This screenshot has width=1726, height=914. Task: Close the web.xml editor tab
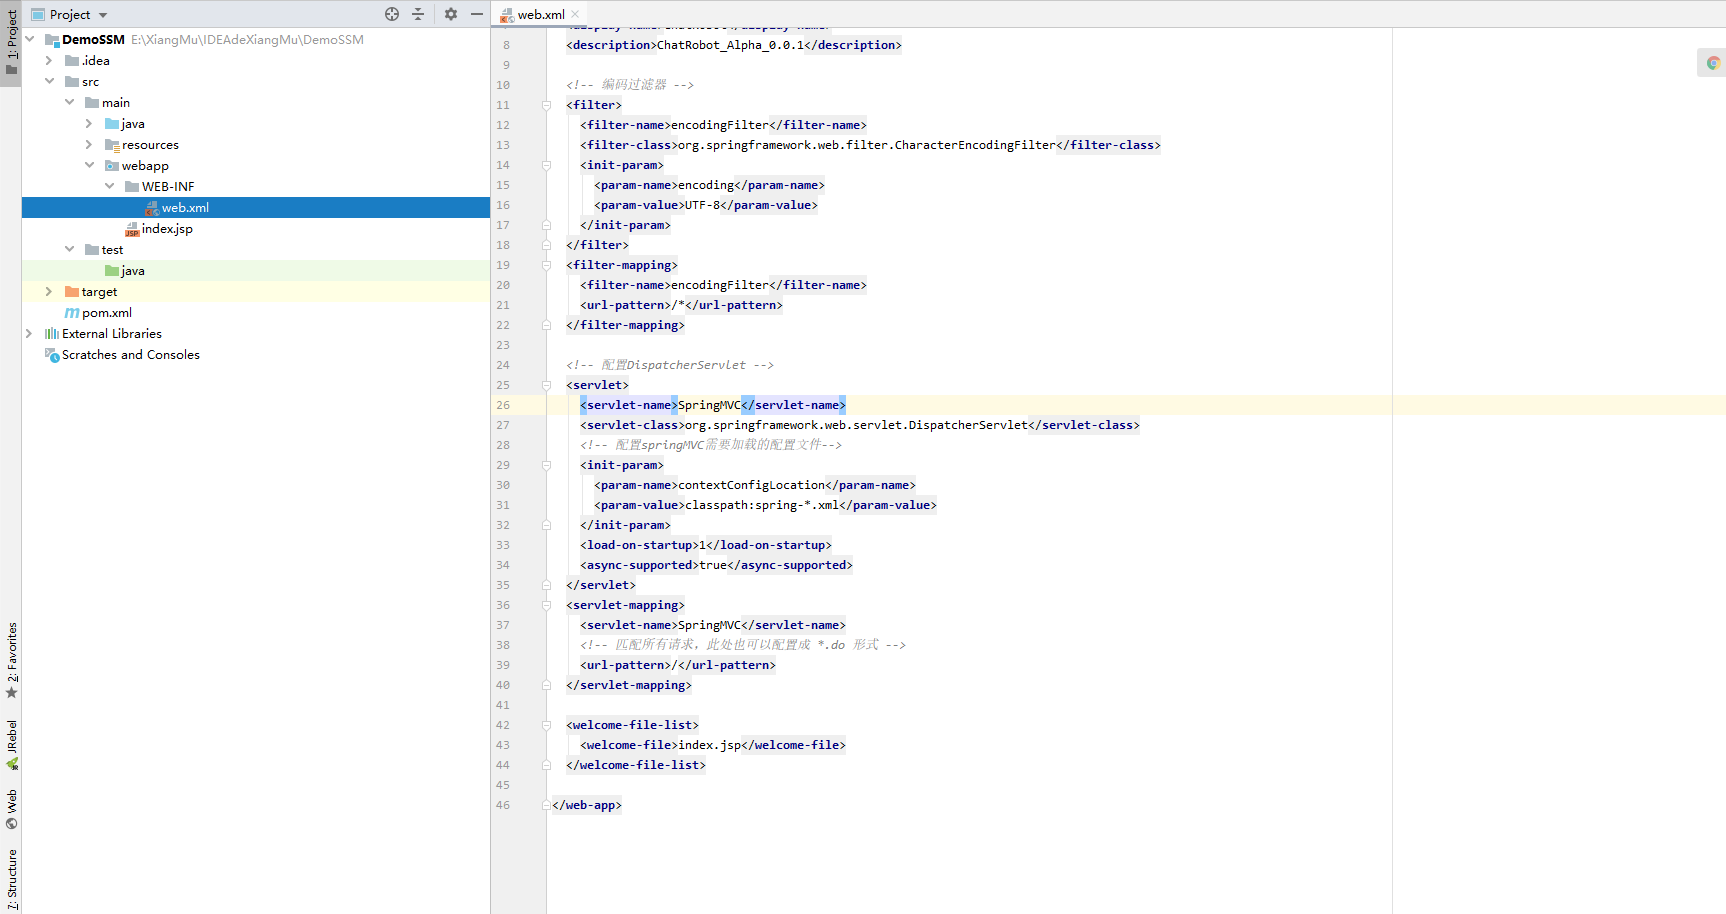point(575,14)
